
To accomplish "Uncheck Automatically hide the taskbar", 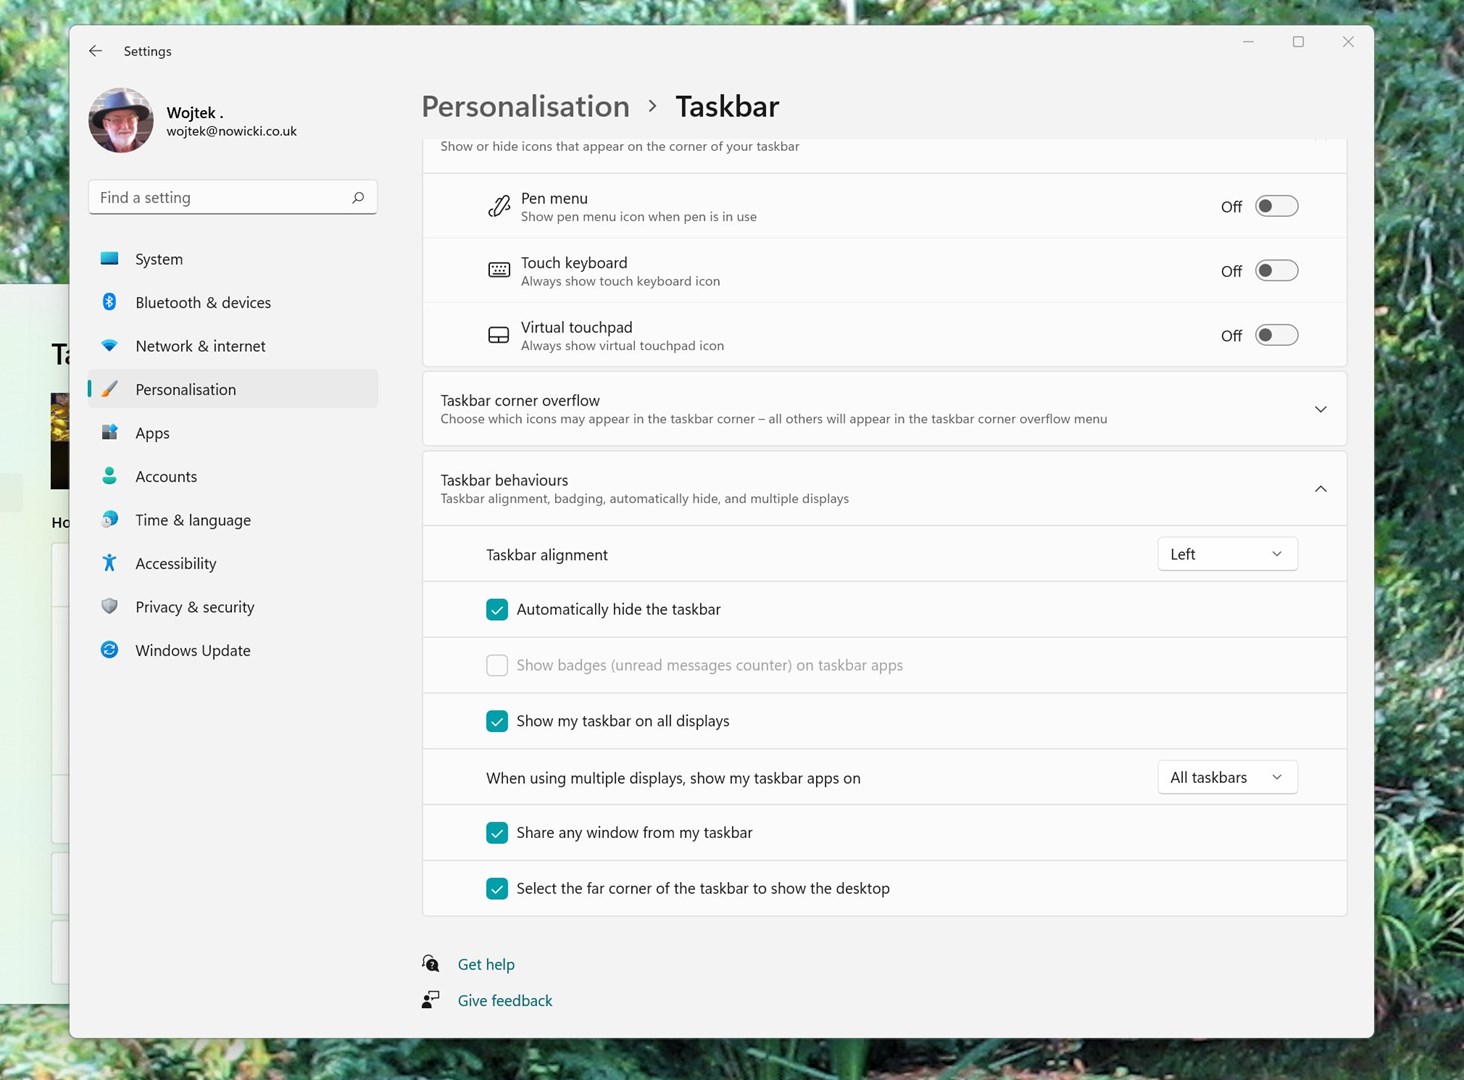I will (x=497, y=610).
